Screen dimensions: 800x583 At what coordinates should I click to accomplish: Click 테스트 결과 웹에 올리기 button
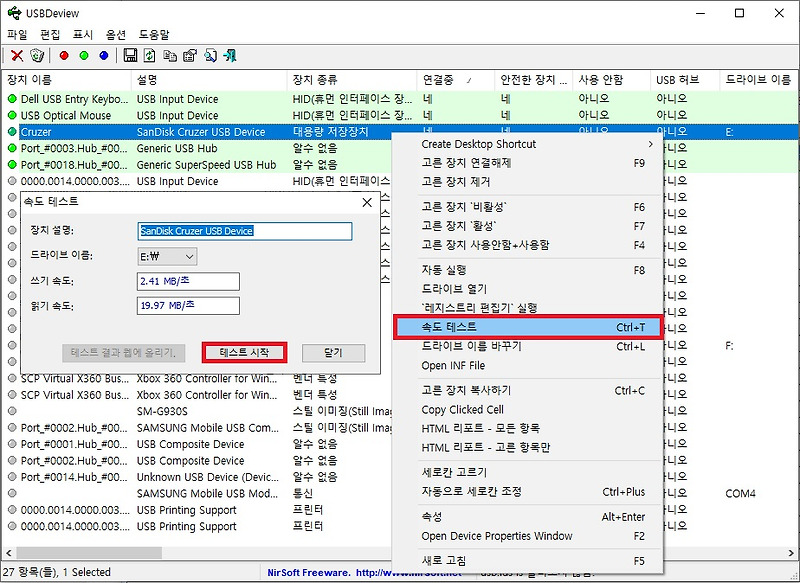pos(123,352)
